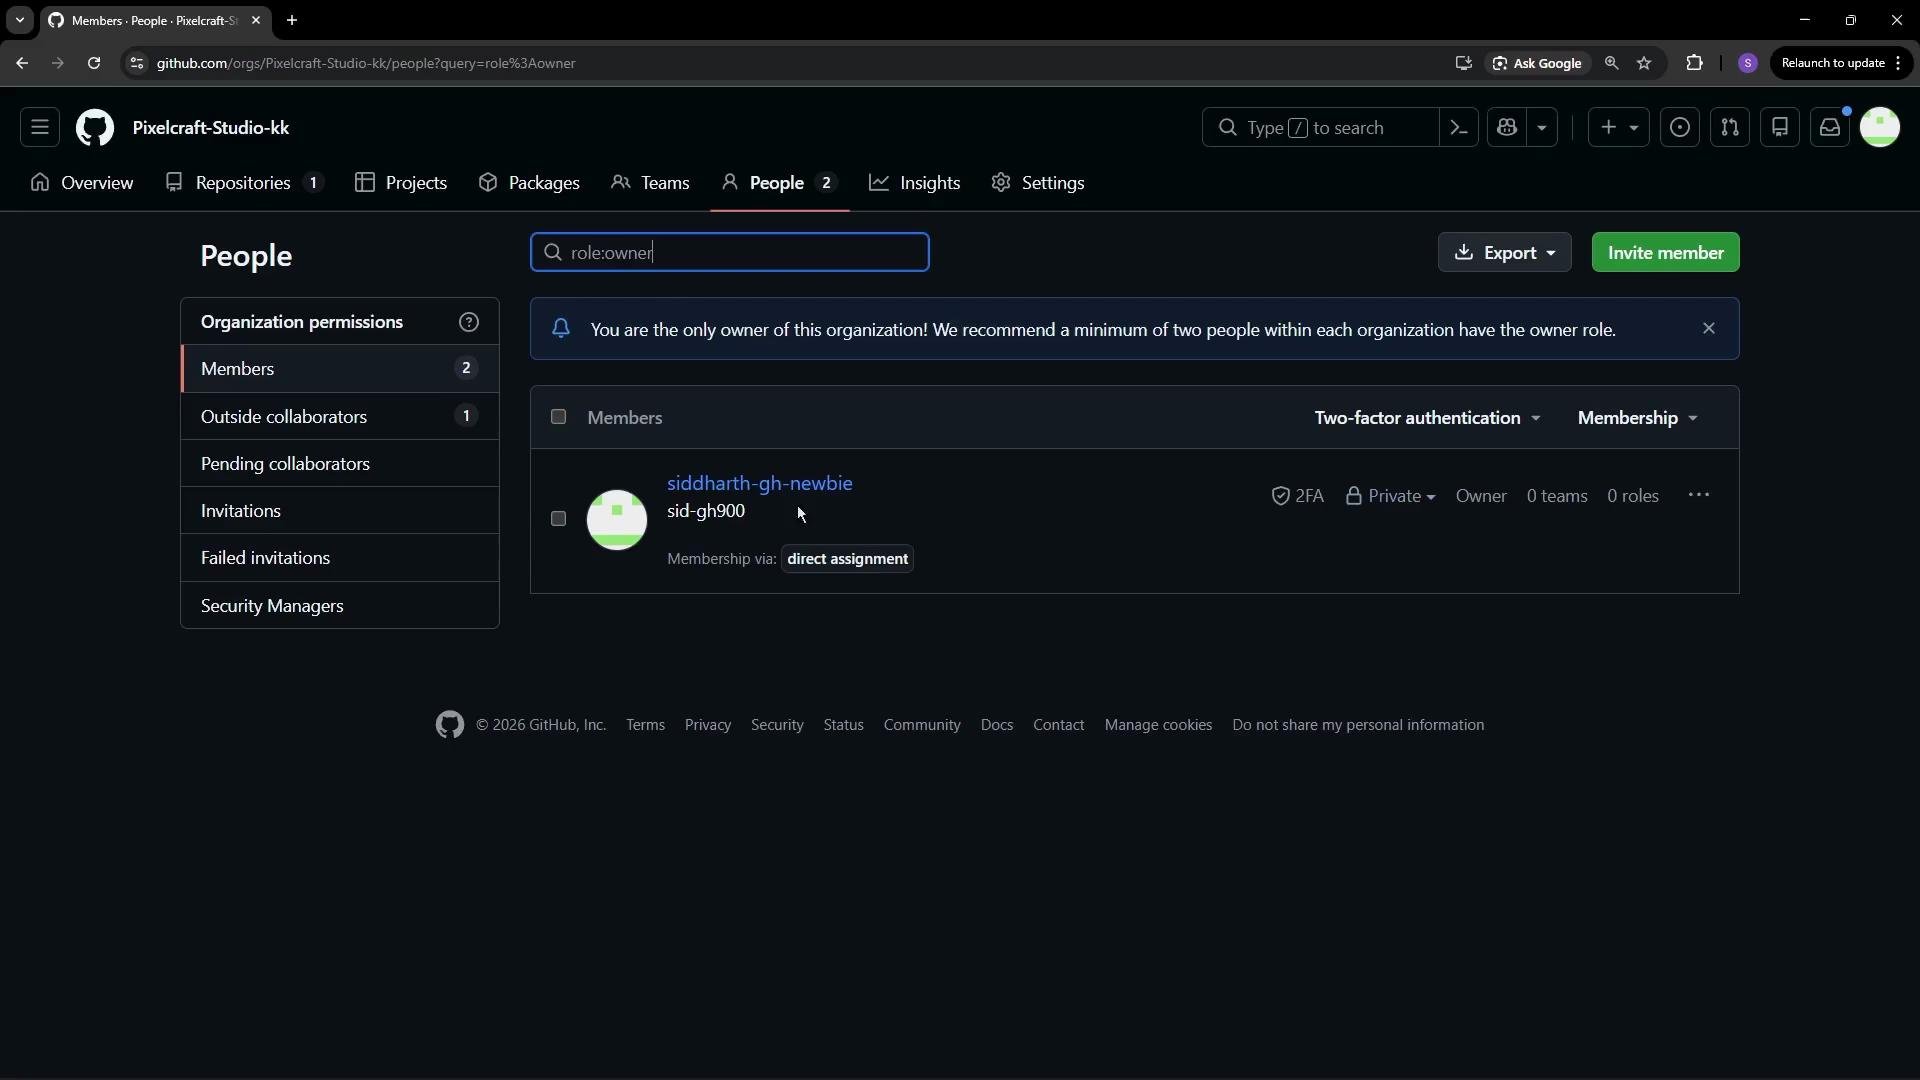The width and height of the screenshot is (1920, 1080).
Task: Open the Repositories icon in the header
Action: [x=1780, y=128]
